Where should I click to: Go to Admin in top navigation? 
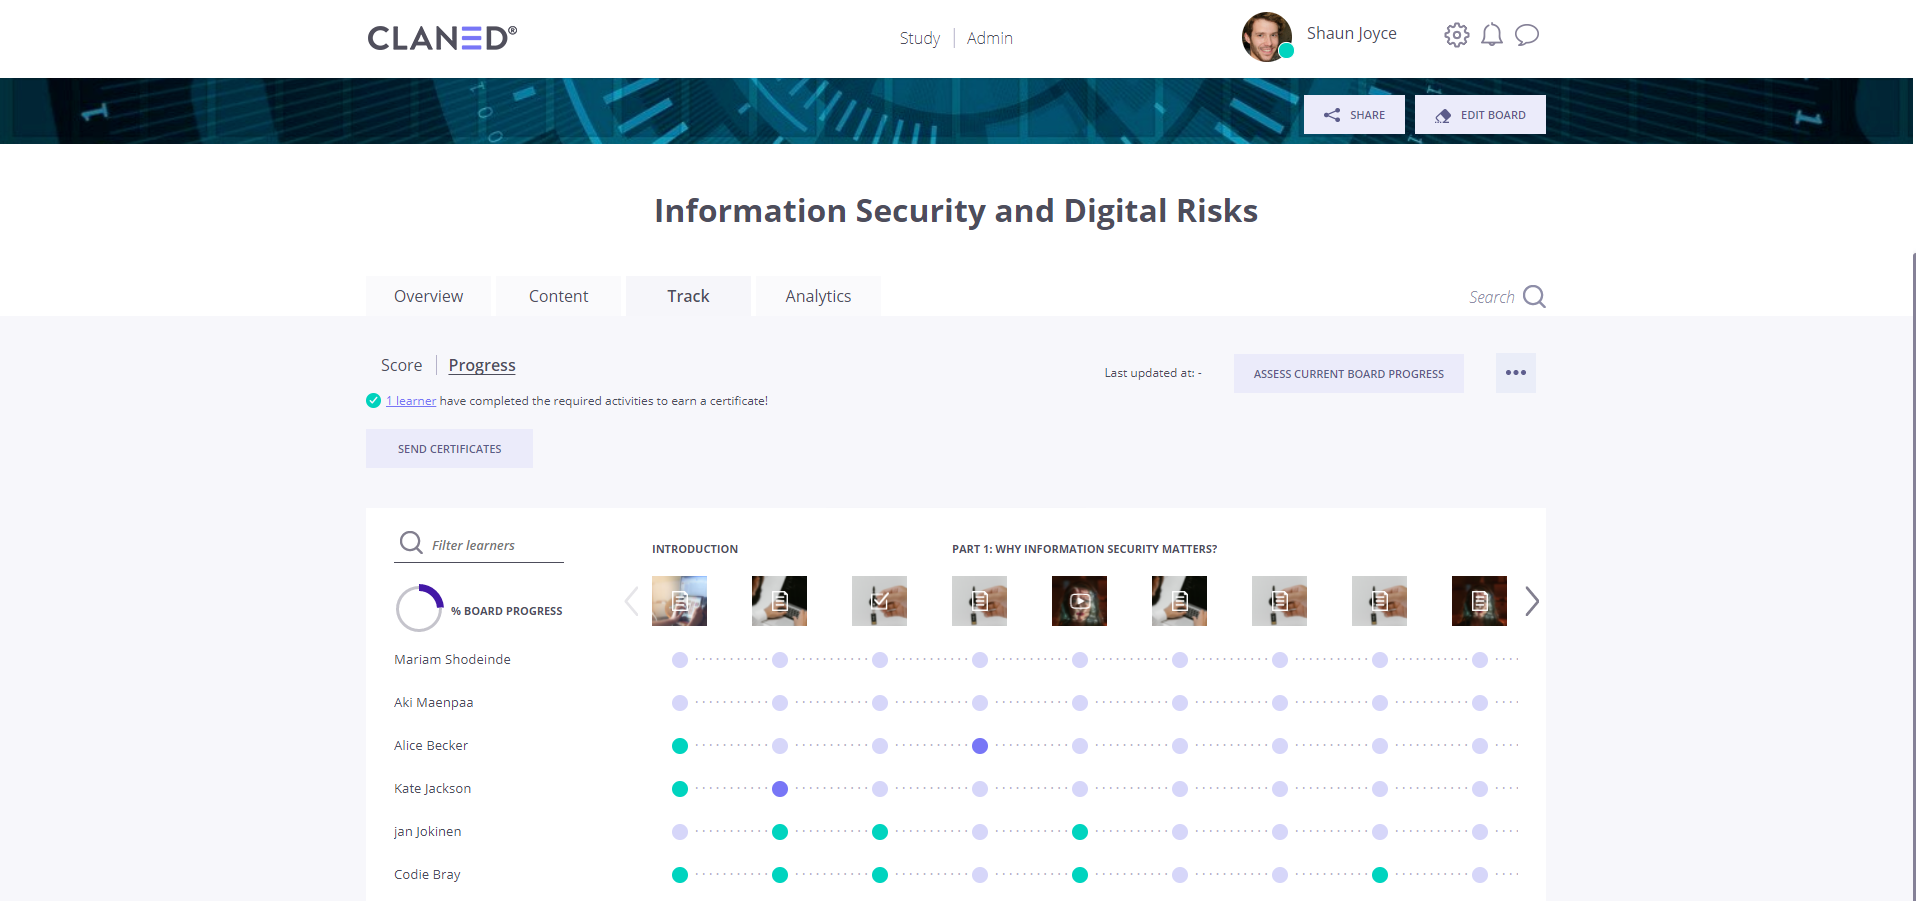point(990,38)
